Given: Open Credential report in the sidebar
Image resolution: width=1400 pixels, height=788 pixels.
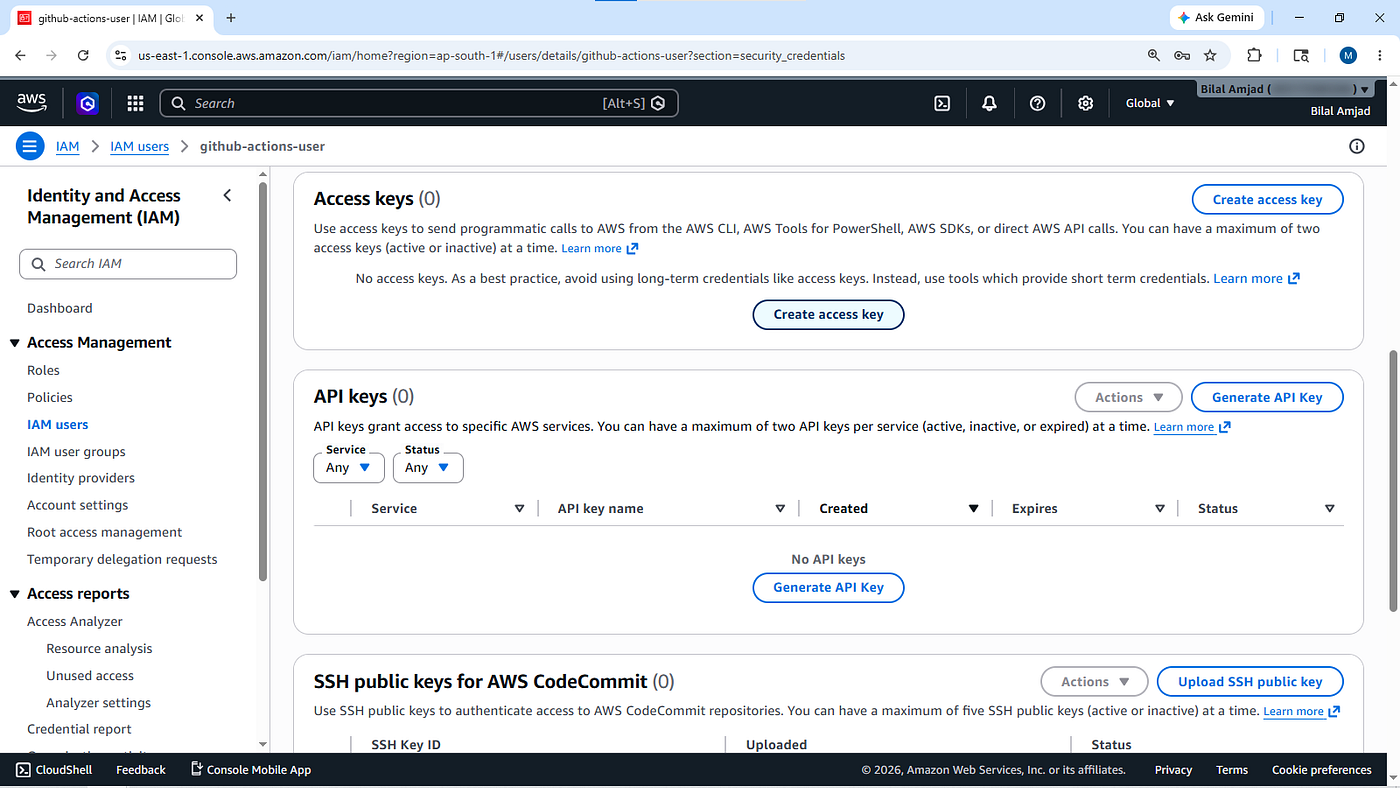Looking at the screenshot, I should coord(79,729).
